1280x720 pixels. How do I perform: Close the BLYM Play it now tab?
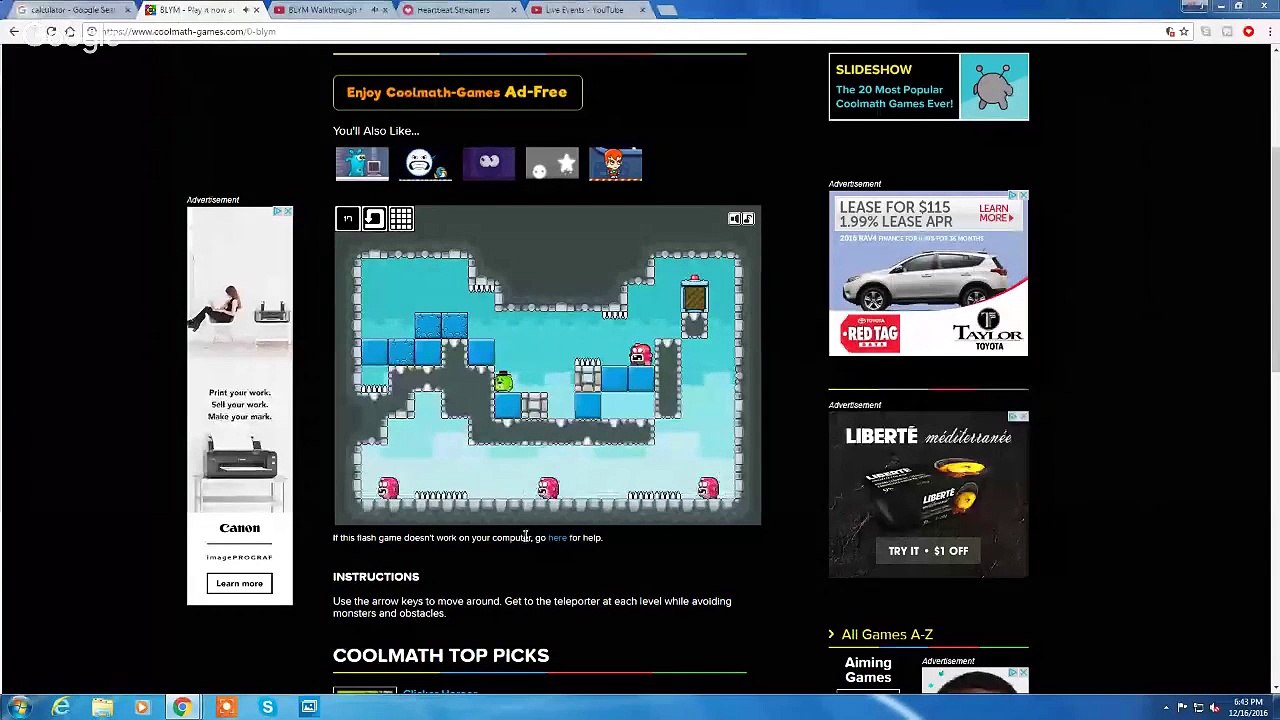pyautogui.click(x=256, y=10)
